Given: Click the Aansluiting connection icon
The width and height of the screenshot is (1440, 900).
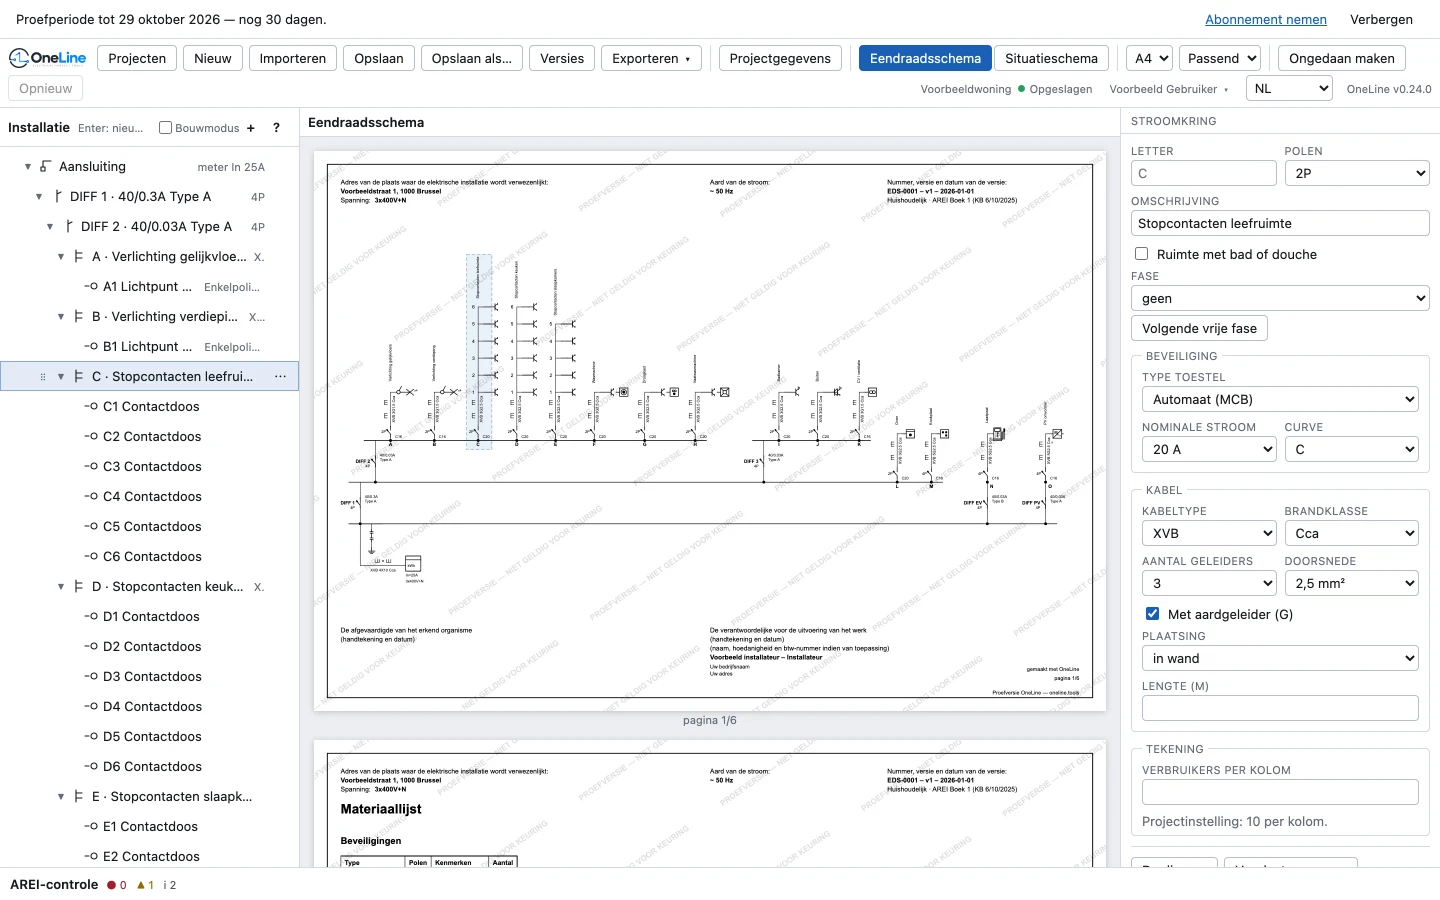Looking at the screenshot, I should [x=45, y=167].
